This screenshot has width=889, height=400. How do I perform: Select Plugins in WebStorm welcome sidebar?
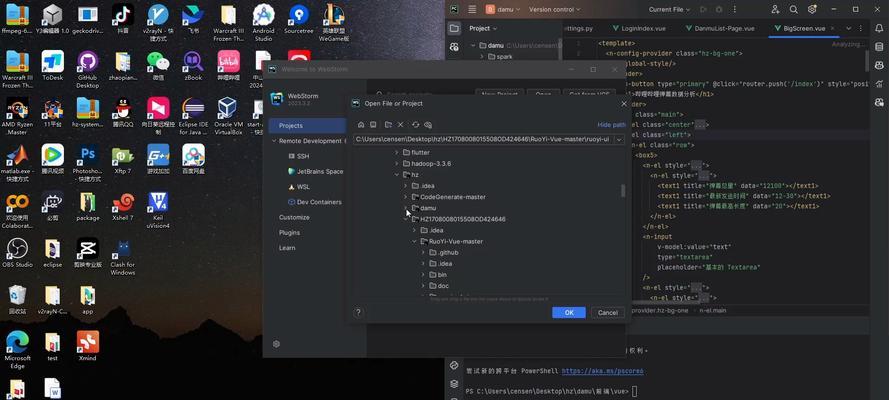(289, 232)
